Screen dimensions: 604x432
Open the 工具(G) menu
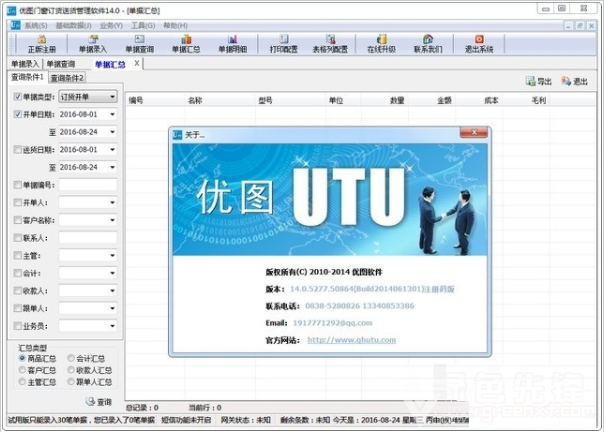[x=143, y=25]
